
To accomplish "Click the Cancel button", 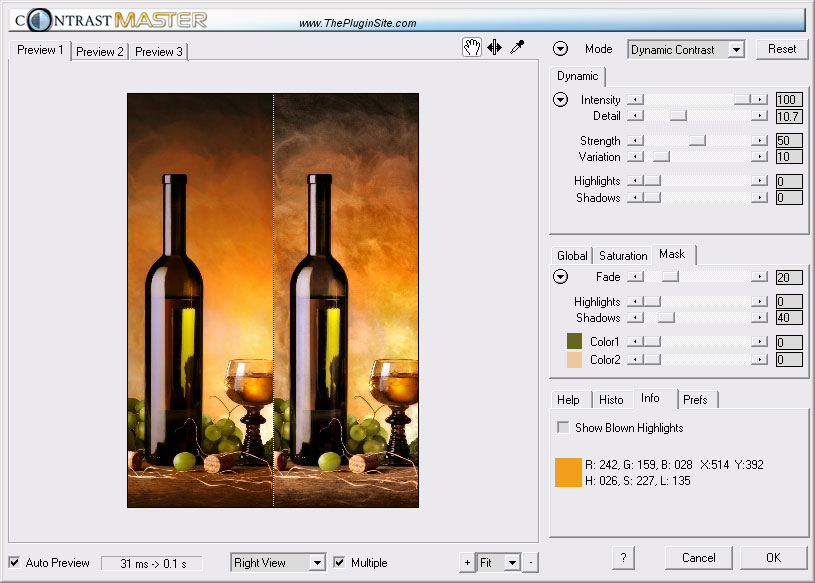I will 699,558.
